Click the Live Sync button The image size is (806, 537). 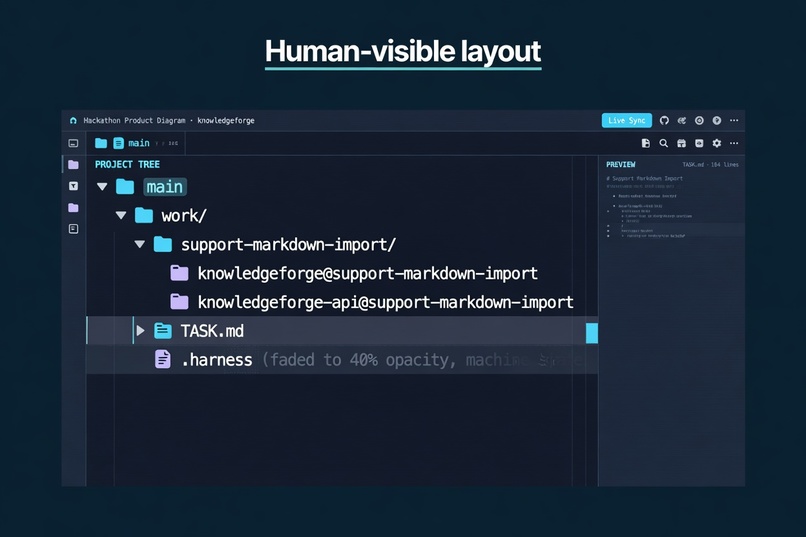627,120
